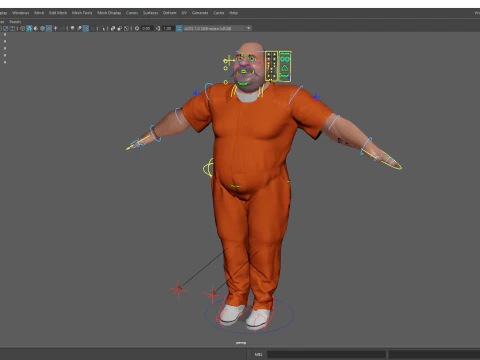
Task: Toggle Use All Lights icon
Action: click(55, 28)
